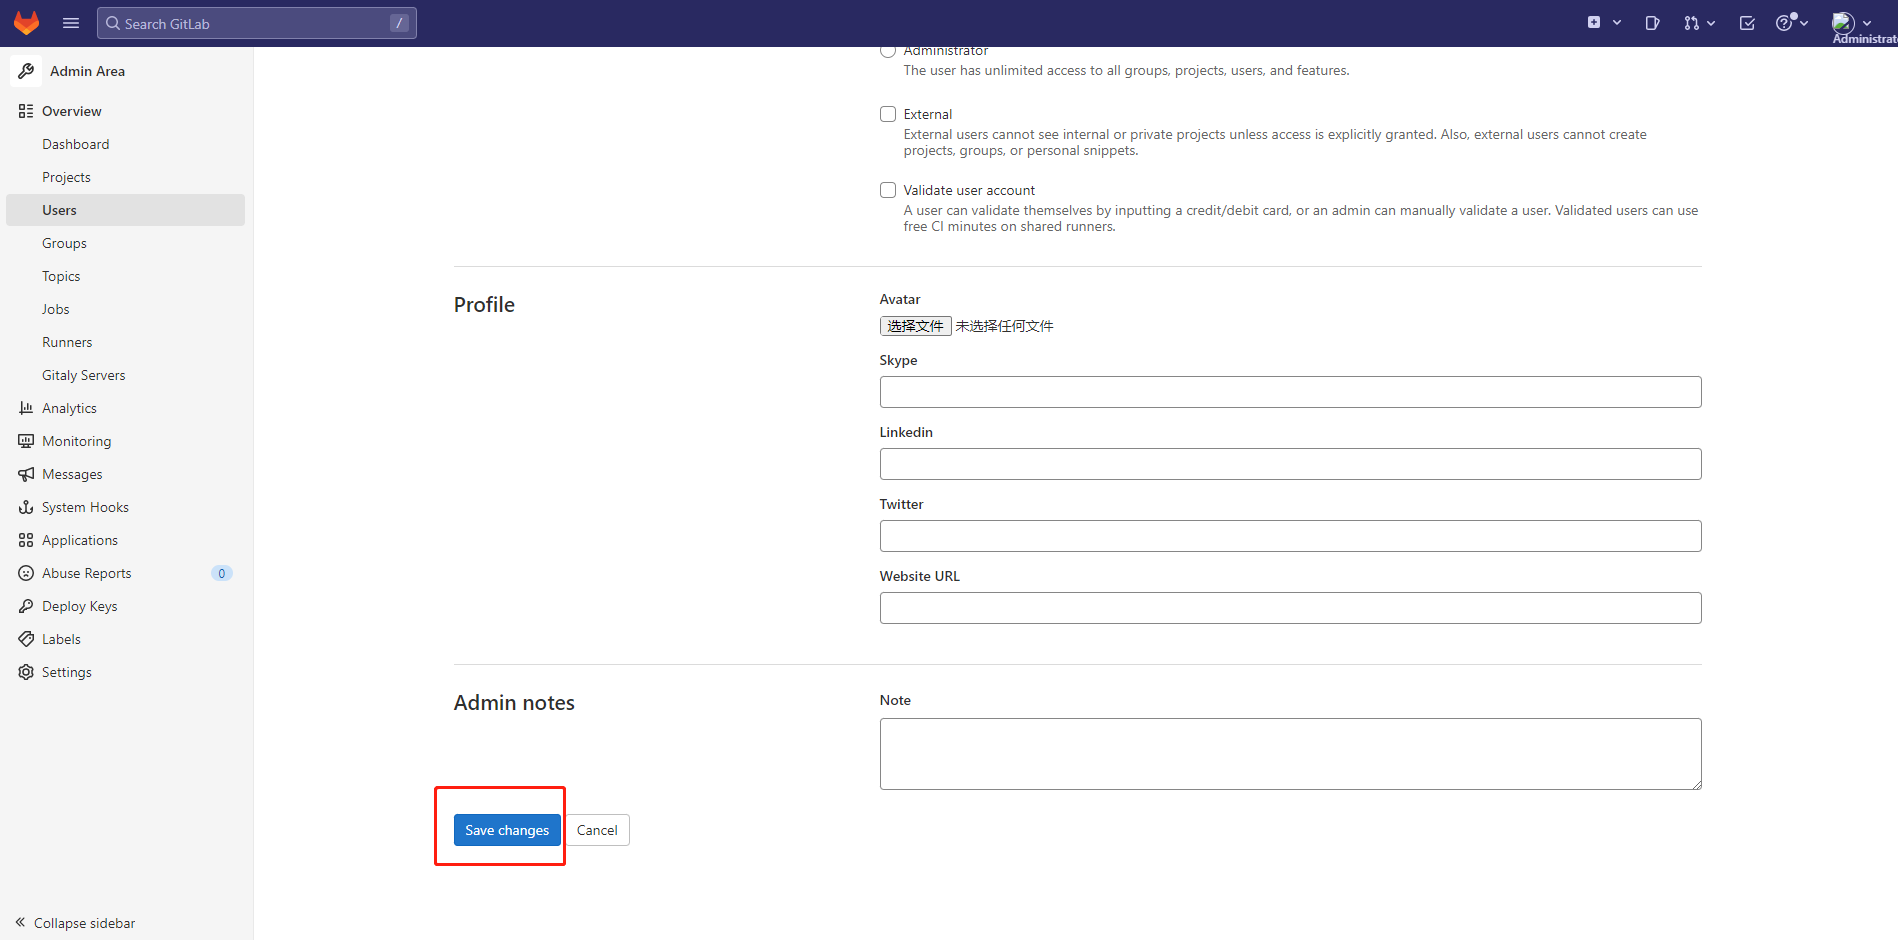
Task: Click the Search GitLab field
Action: pyautogui.click(x=257, y=23)
